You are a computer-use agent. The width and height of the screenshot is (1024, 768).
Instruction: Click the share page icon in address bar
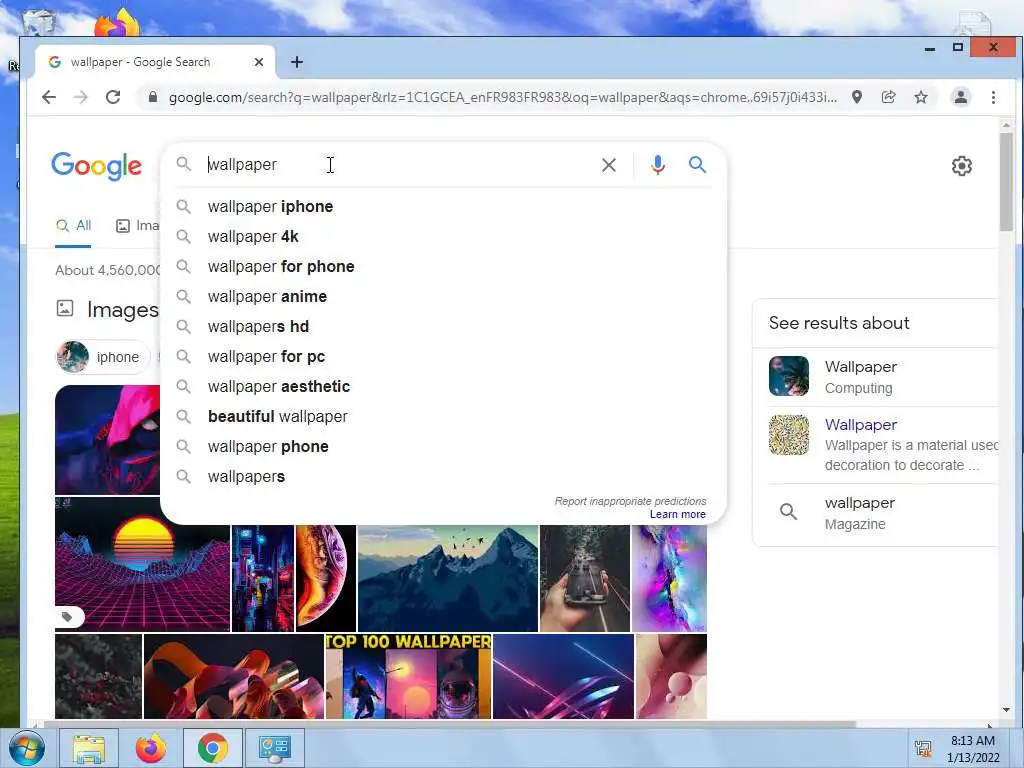tap(889, 97)
